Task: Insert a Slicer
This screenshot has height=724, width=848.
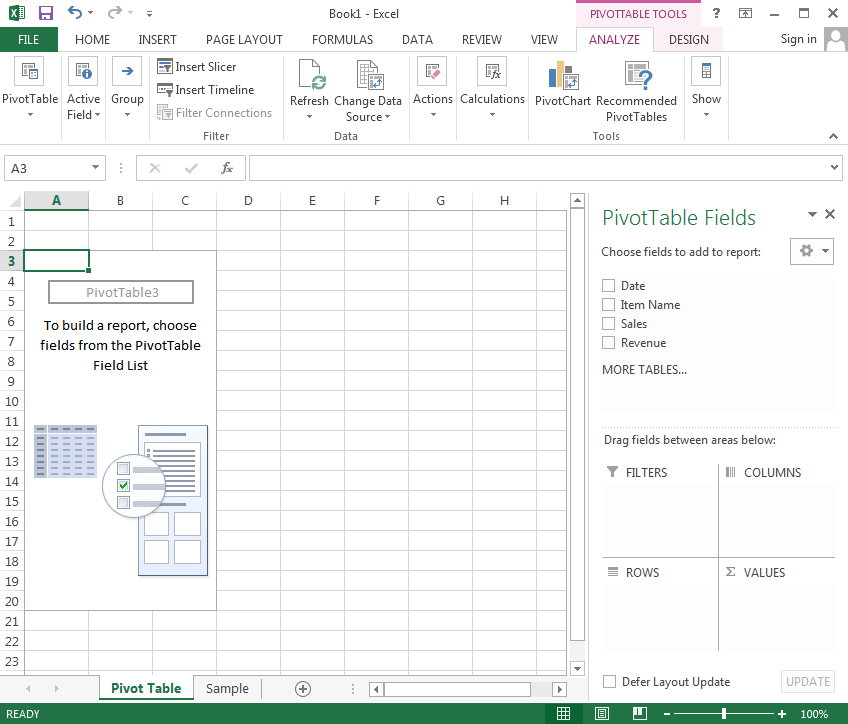Action: pyautogui.click(x=197, y=67)
